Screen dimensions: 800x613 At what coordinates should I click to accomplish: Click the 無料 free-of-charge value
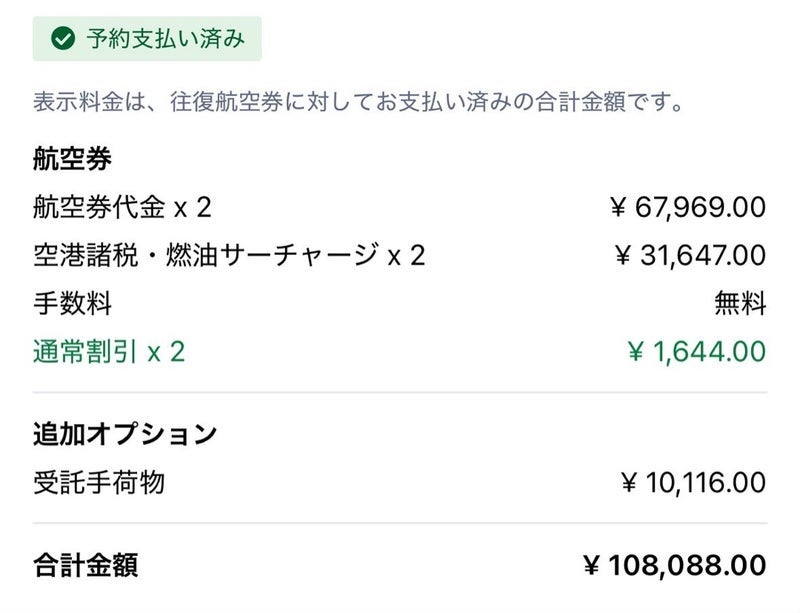tap(740, 304)
